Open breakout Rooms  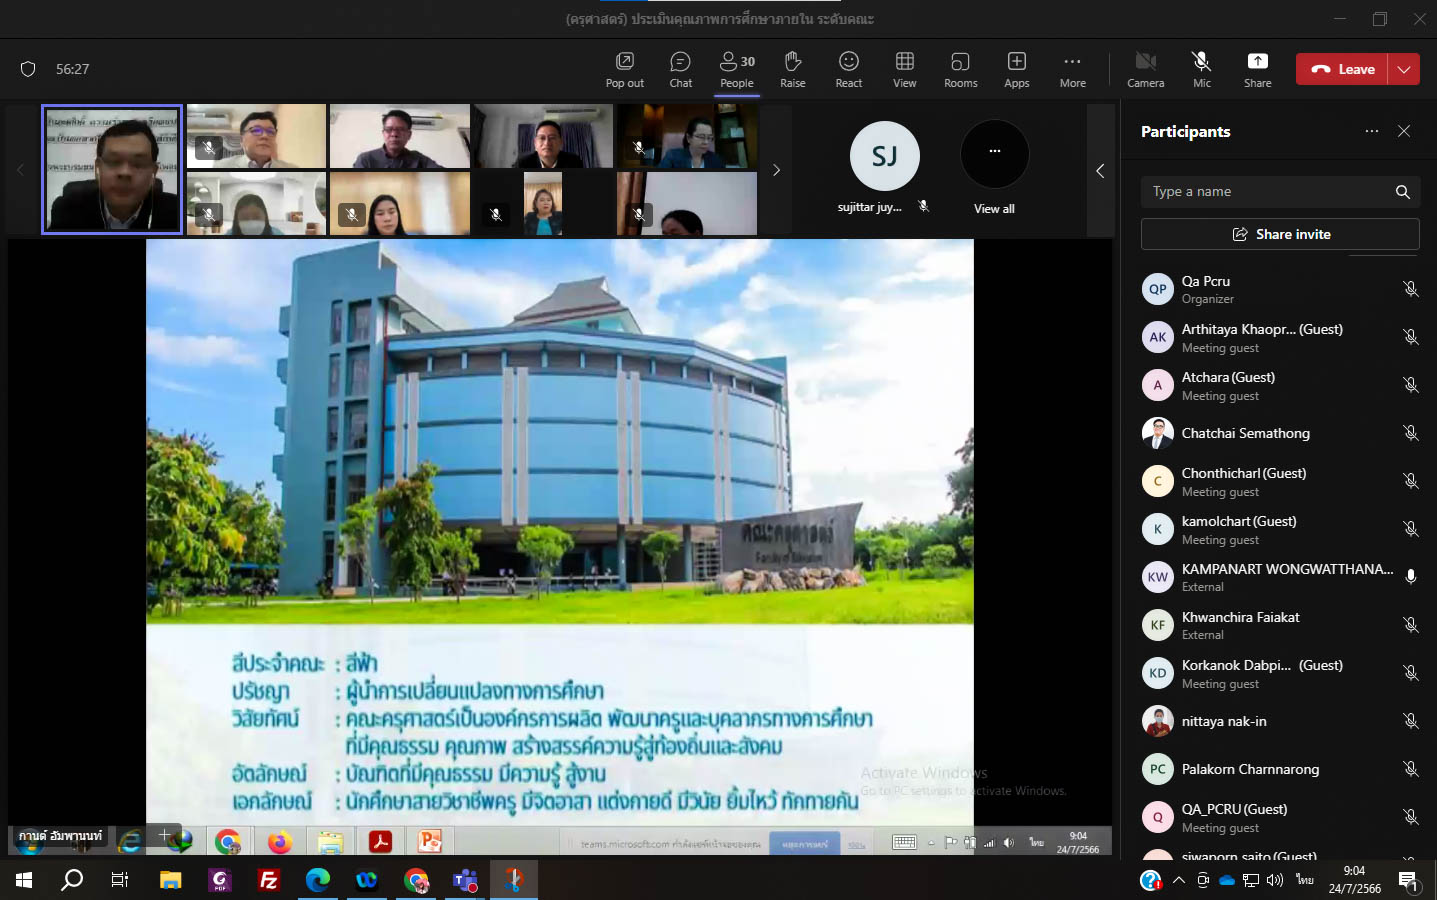pyautogui.click(x=960, y=69)
